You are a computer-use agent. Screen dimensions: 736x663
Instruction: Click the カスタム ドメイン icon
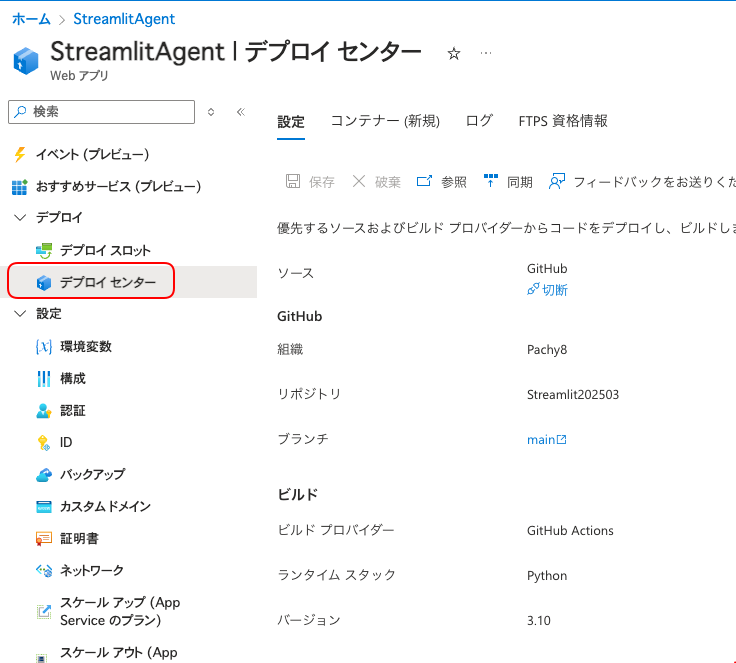click(x=44, y=507)
